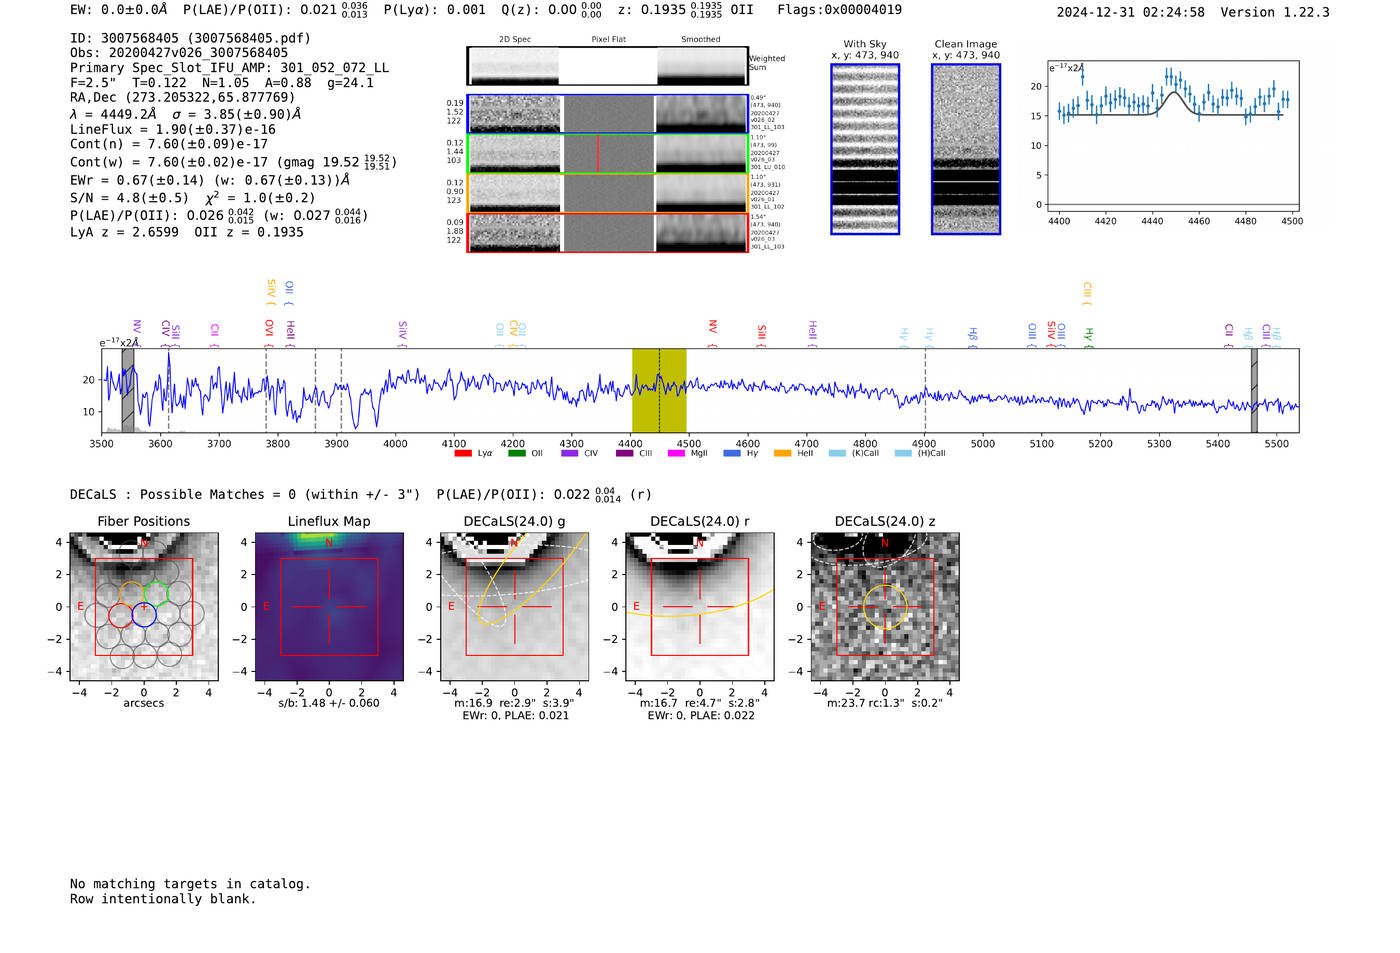Click the gray shaded band near 3550 Å

(128, 390)
